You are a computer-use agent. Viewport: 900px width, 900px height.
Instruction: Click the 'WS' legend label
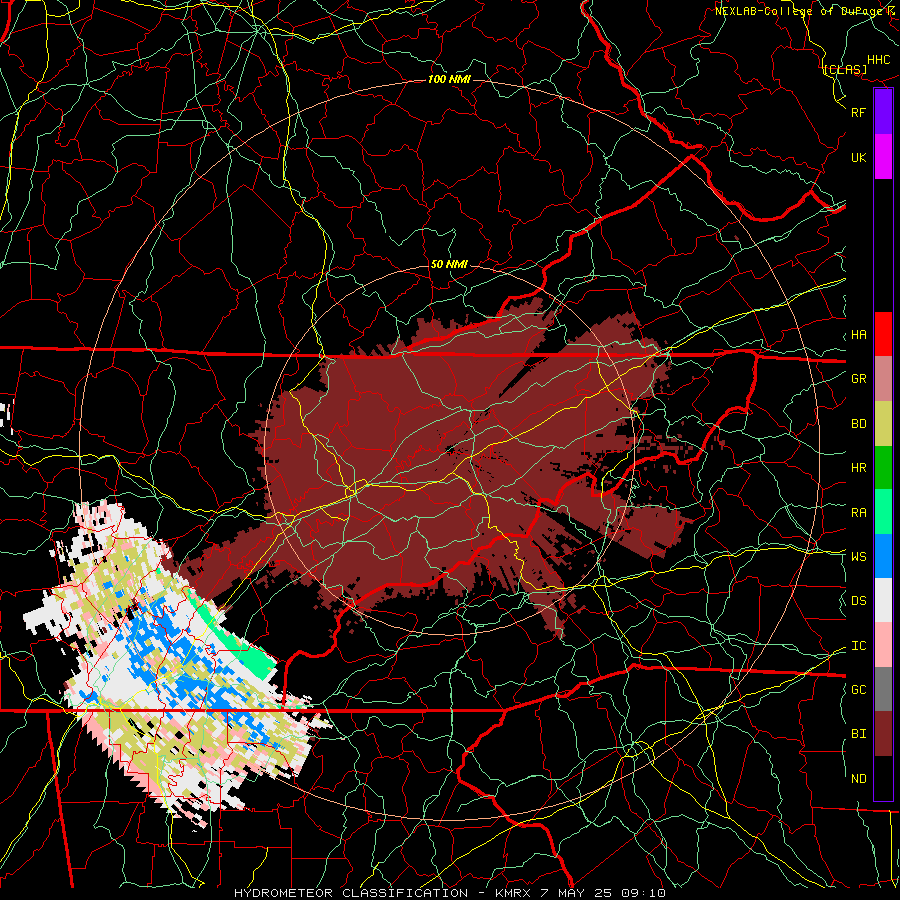(859, 556)
